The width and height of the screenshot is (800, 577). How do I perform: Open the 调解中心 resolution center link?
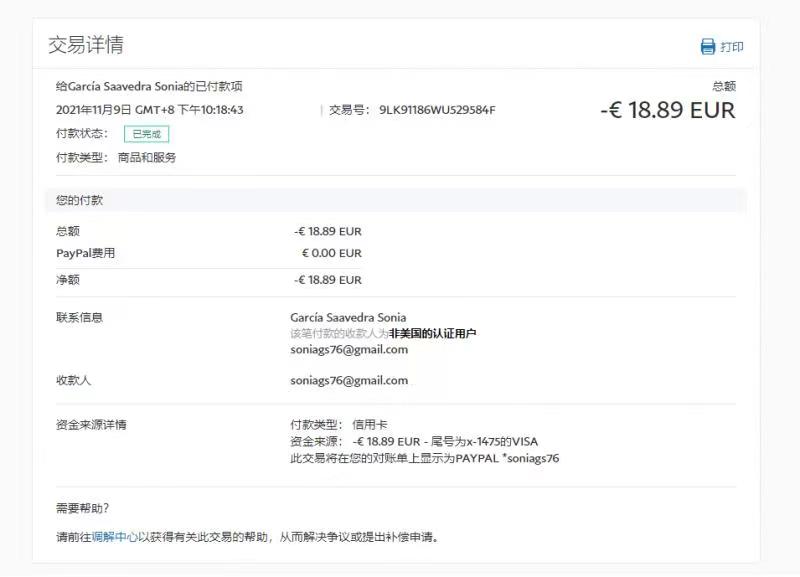[x=114, y=537]
